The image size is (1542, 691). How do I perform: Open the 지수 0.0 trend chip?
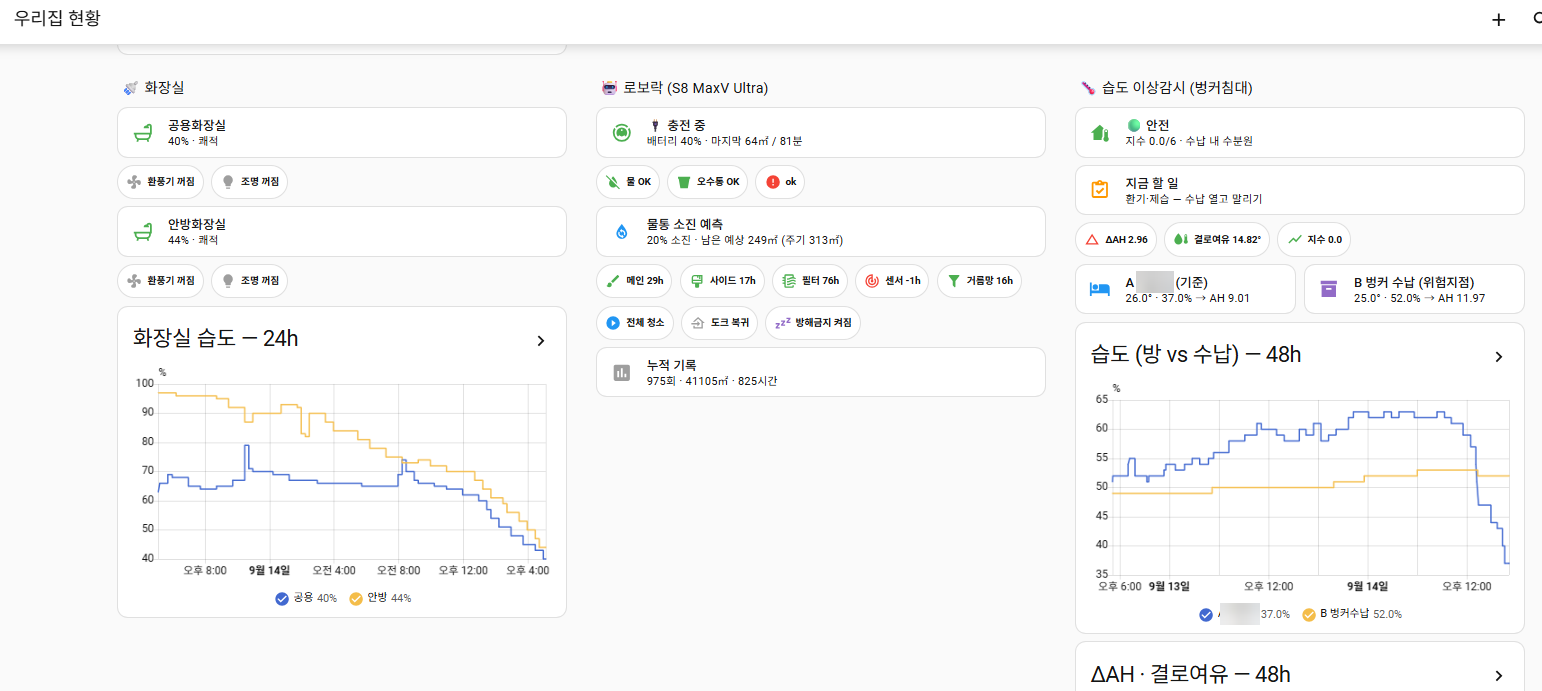1314,240
